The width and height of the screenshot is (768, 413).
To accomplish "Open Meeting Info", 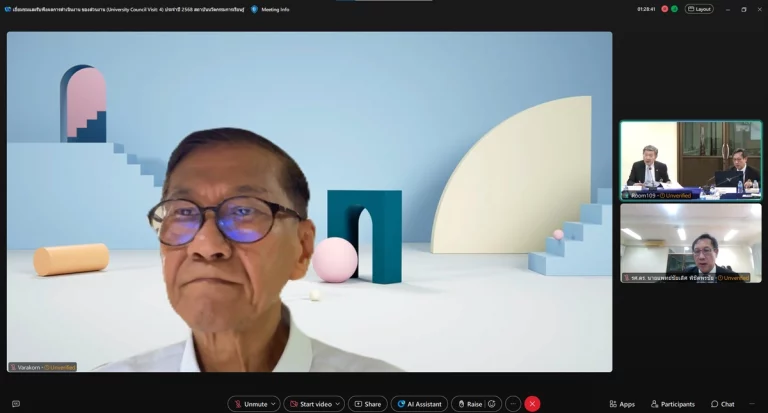I will click(269, 9).
